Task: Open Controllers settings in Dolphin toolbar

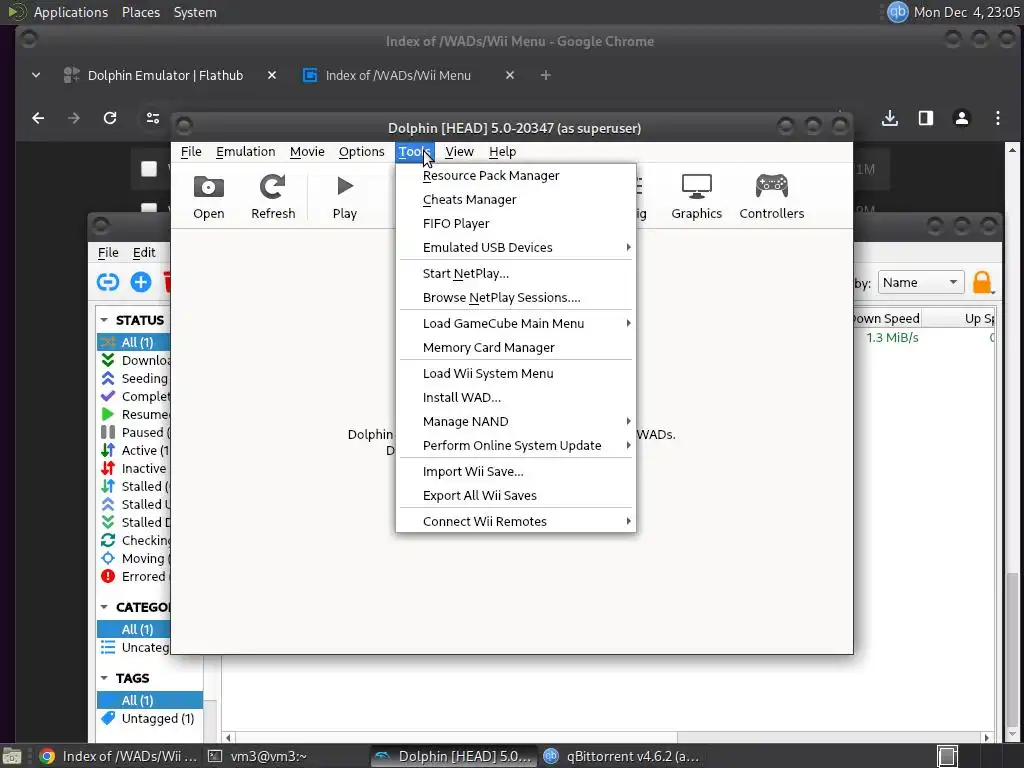Action: tap(771, 197)
